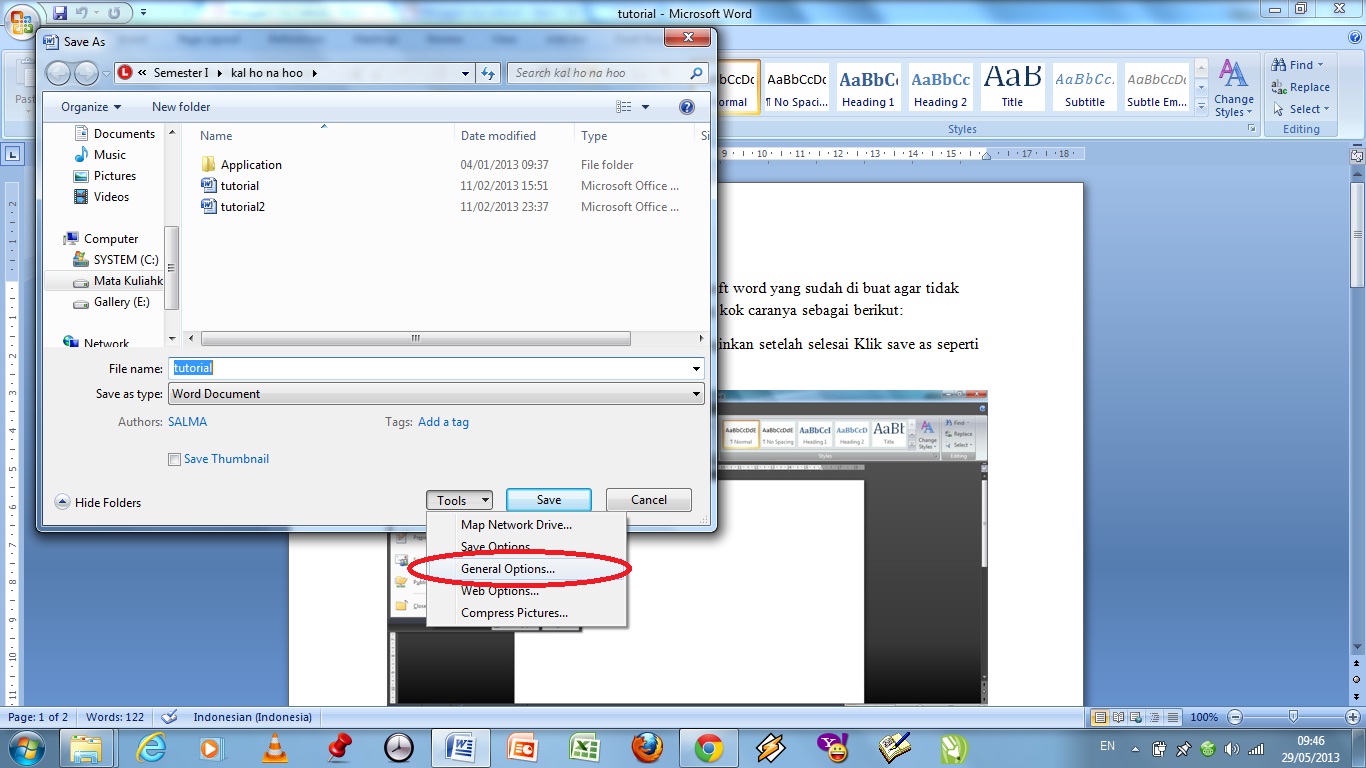1366x768 pixels.
Task: Click the SALMA author name
Action: [x=187, y=422]
